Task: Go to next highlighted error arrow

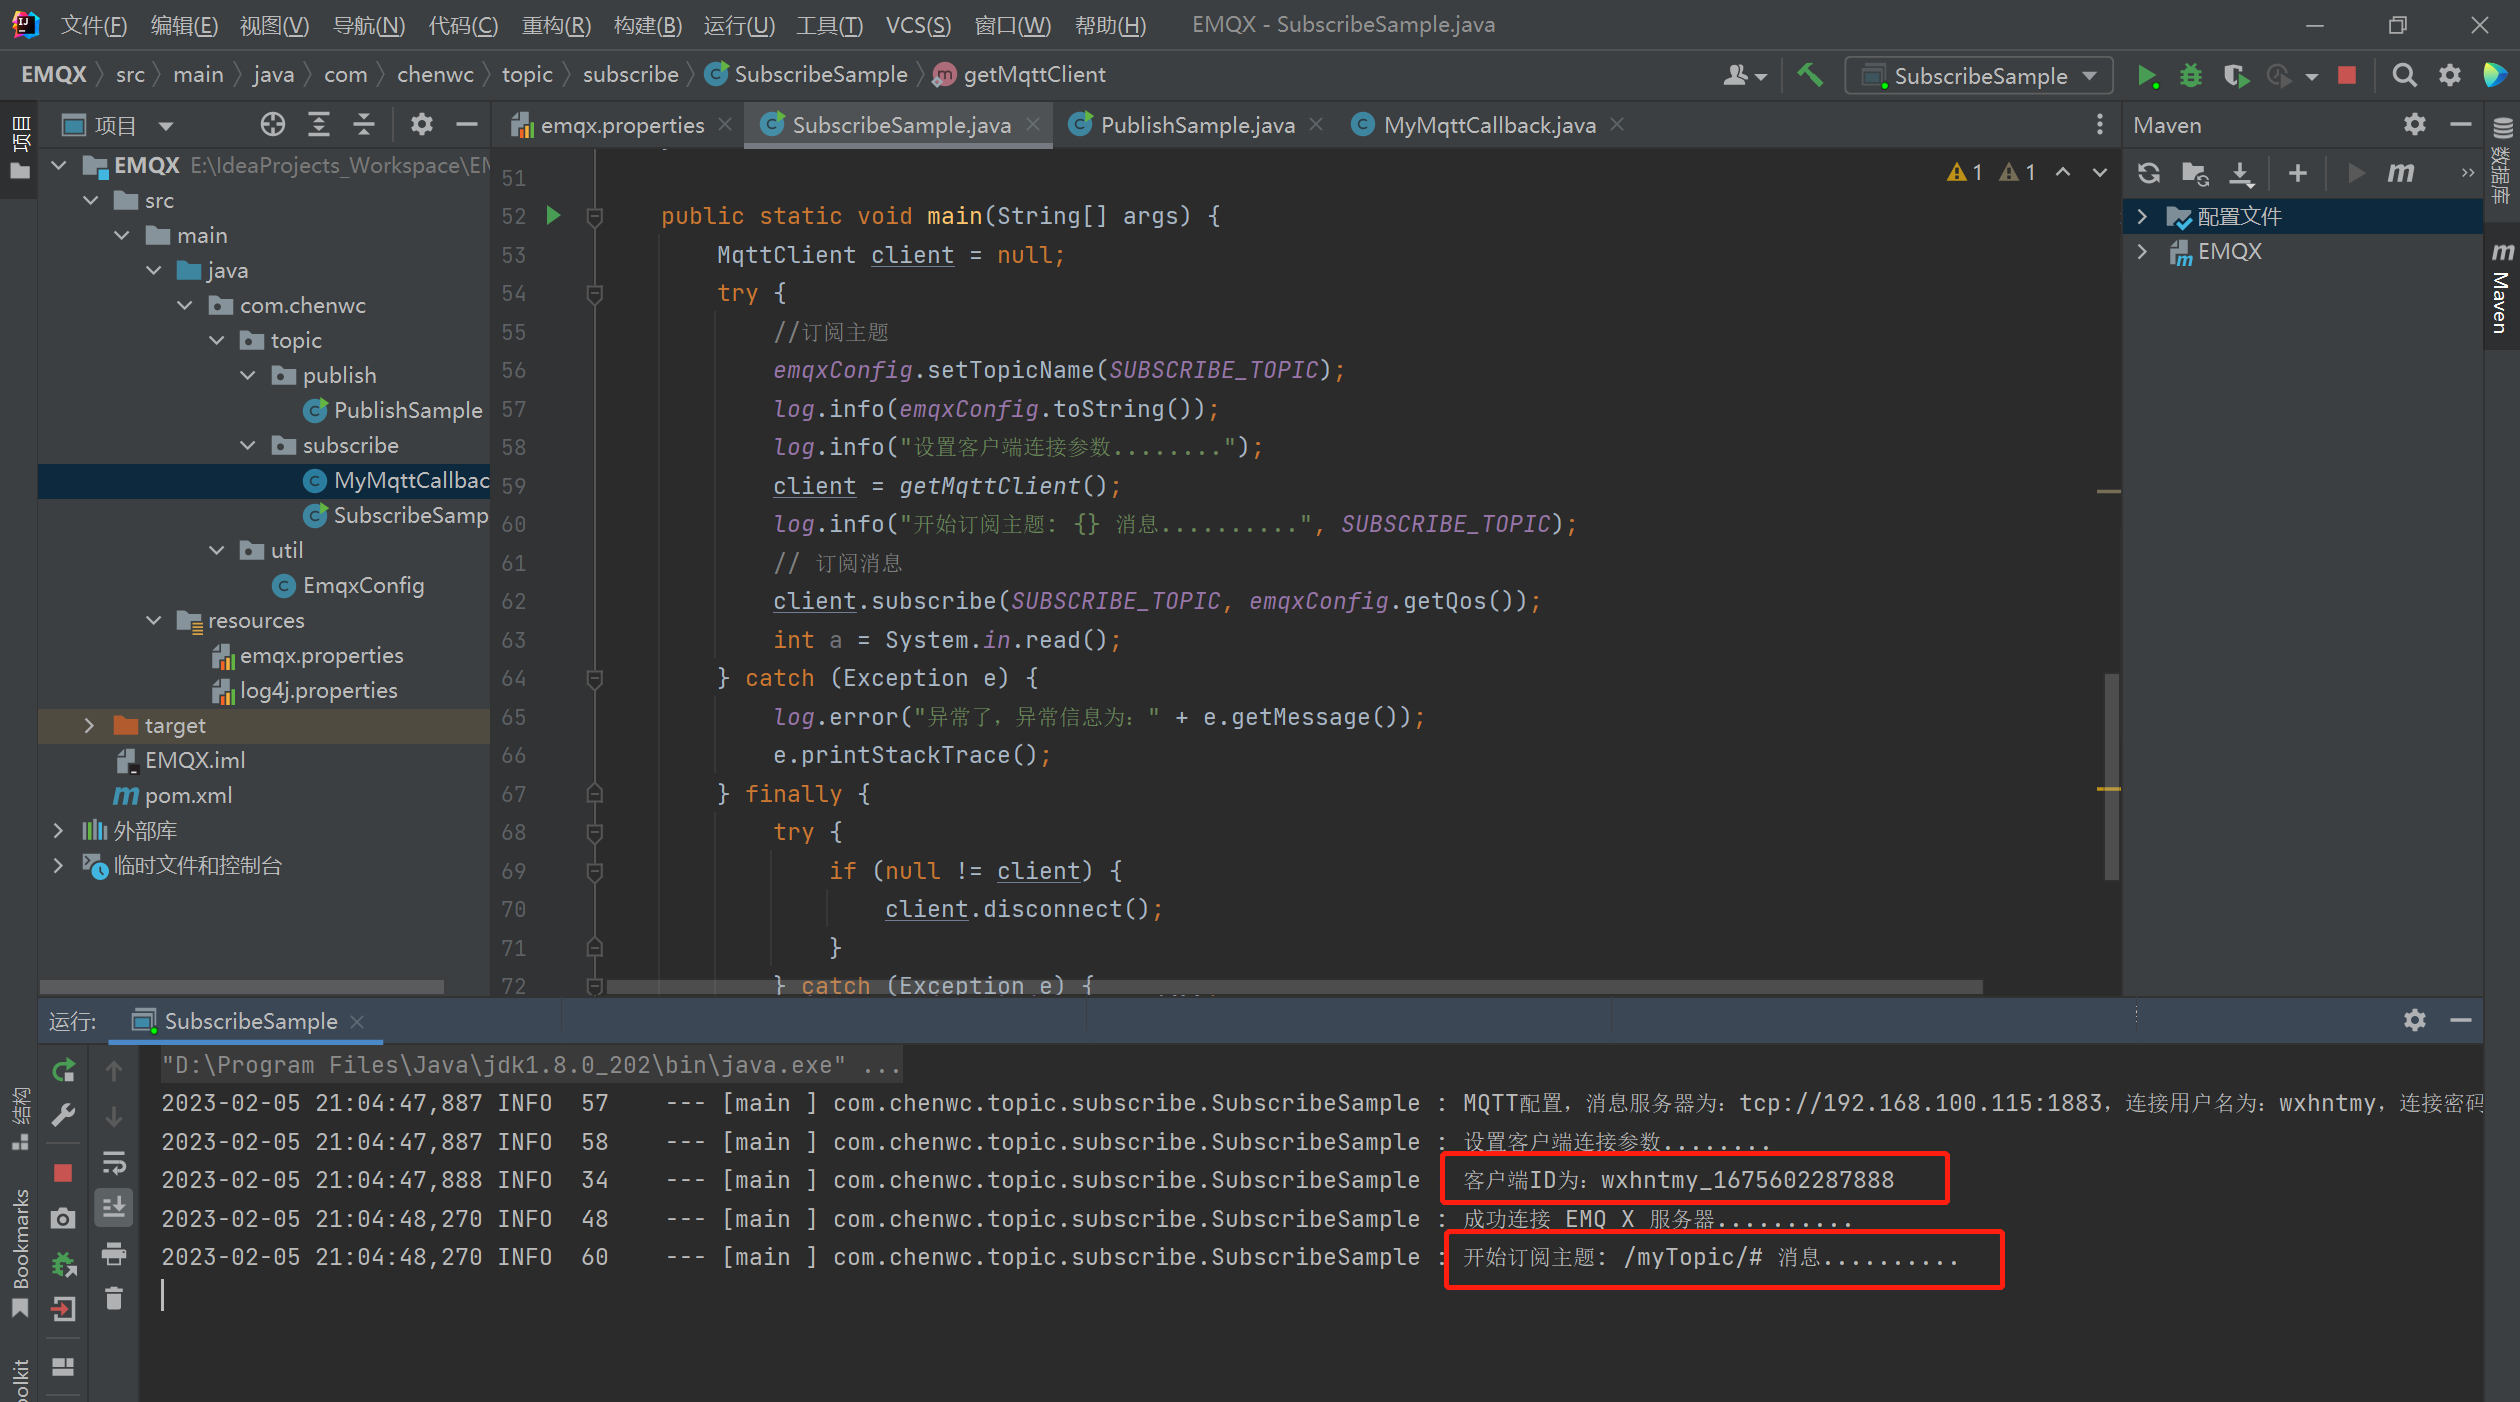Action: 2100,172
